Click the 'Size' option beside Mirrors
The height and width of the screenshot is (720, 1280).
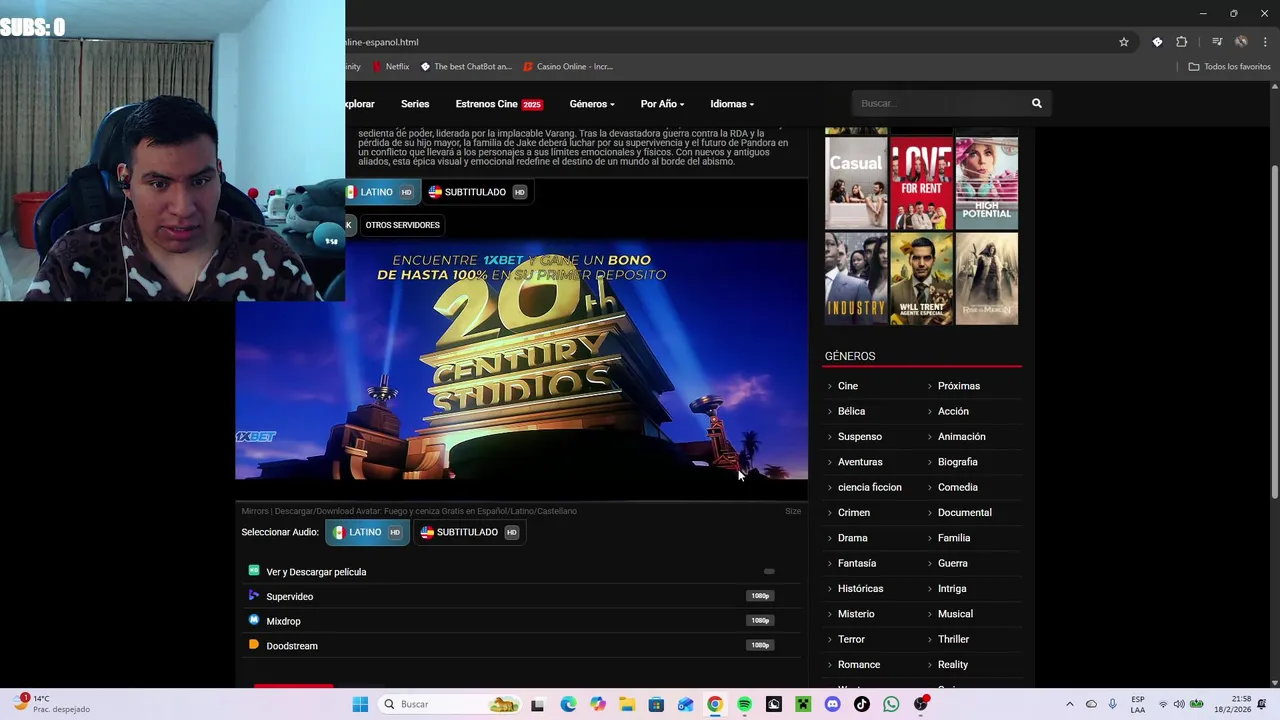(x=793, y=511)
